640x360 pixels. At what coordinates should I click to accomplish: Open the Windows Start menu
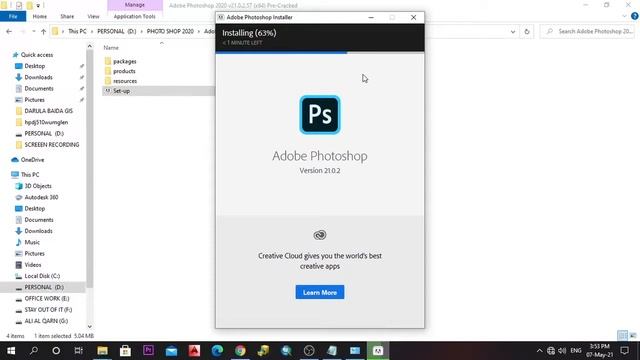[x=11, y=351]
